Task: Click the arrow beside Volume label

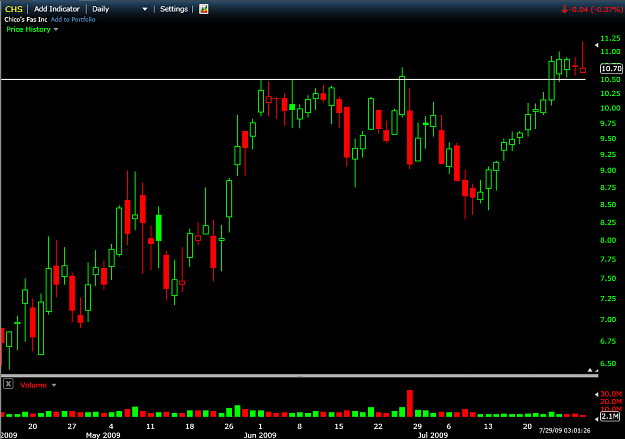Action: [54, 385]
